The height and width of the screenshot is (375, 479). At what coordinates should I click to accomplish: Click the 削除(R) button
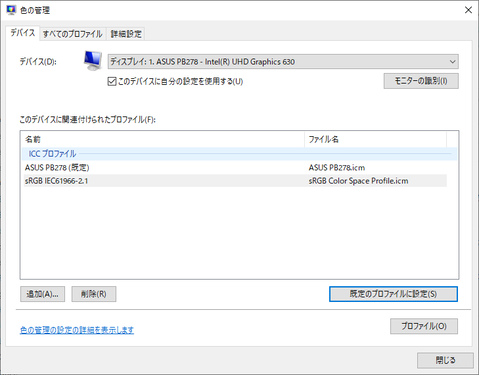[x=94, y=294]
